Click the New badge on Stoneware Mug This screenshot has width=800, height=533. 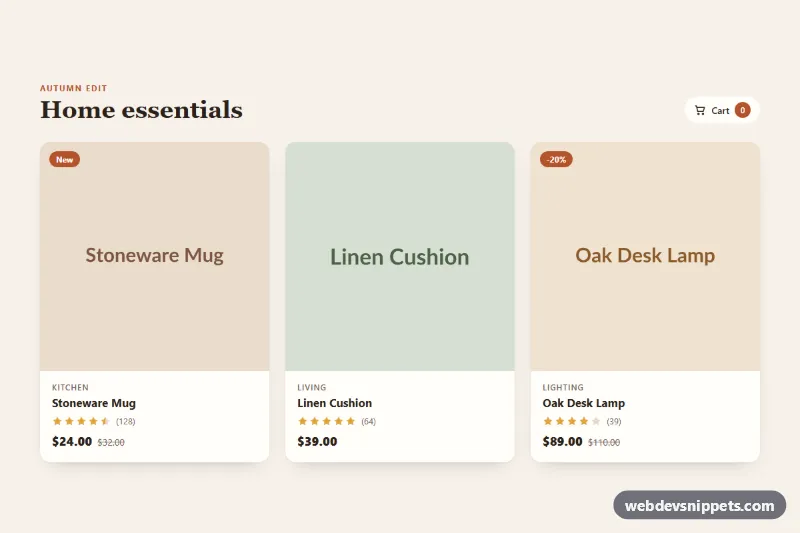[x=64, y=160]
